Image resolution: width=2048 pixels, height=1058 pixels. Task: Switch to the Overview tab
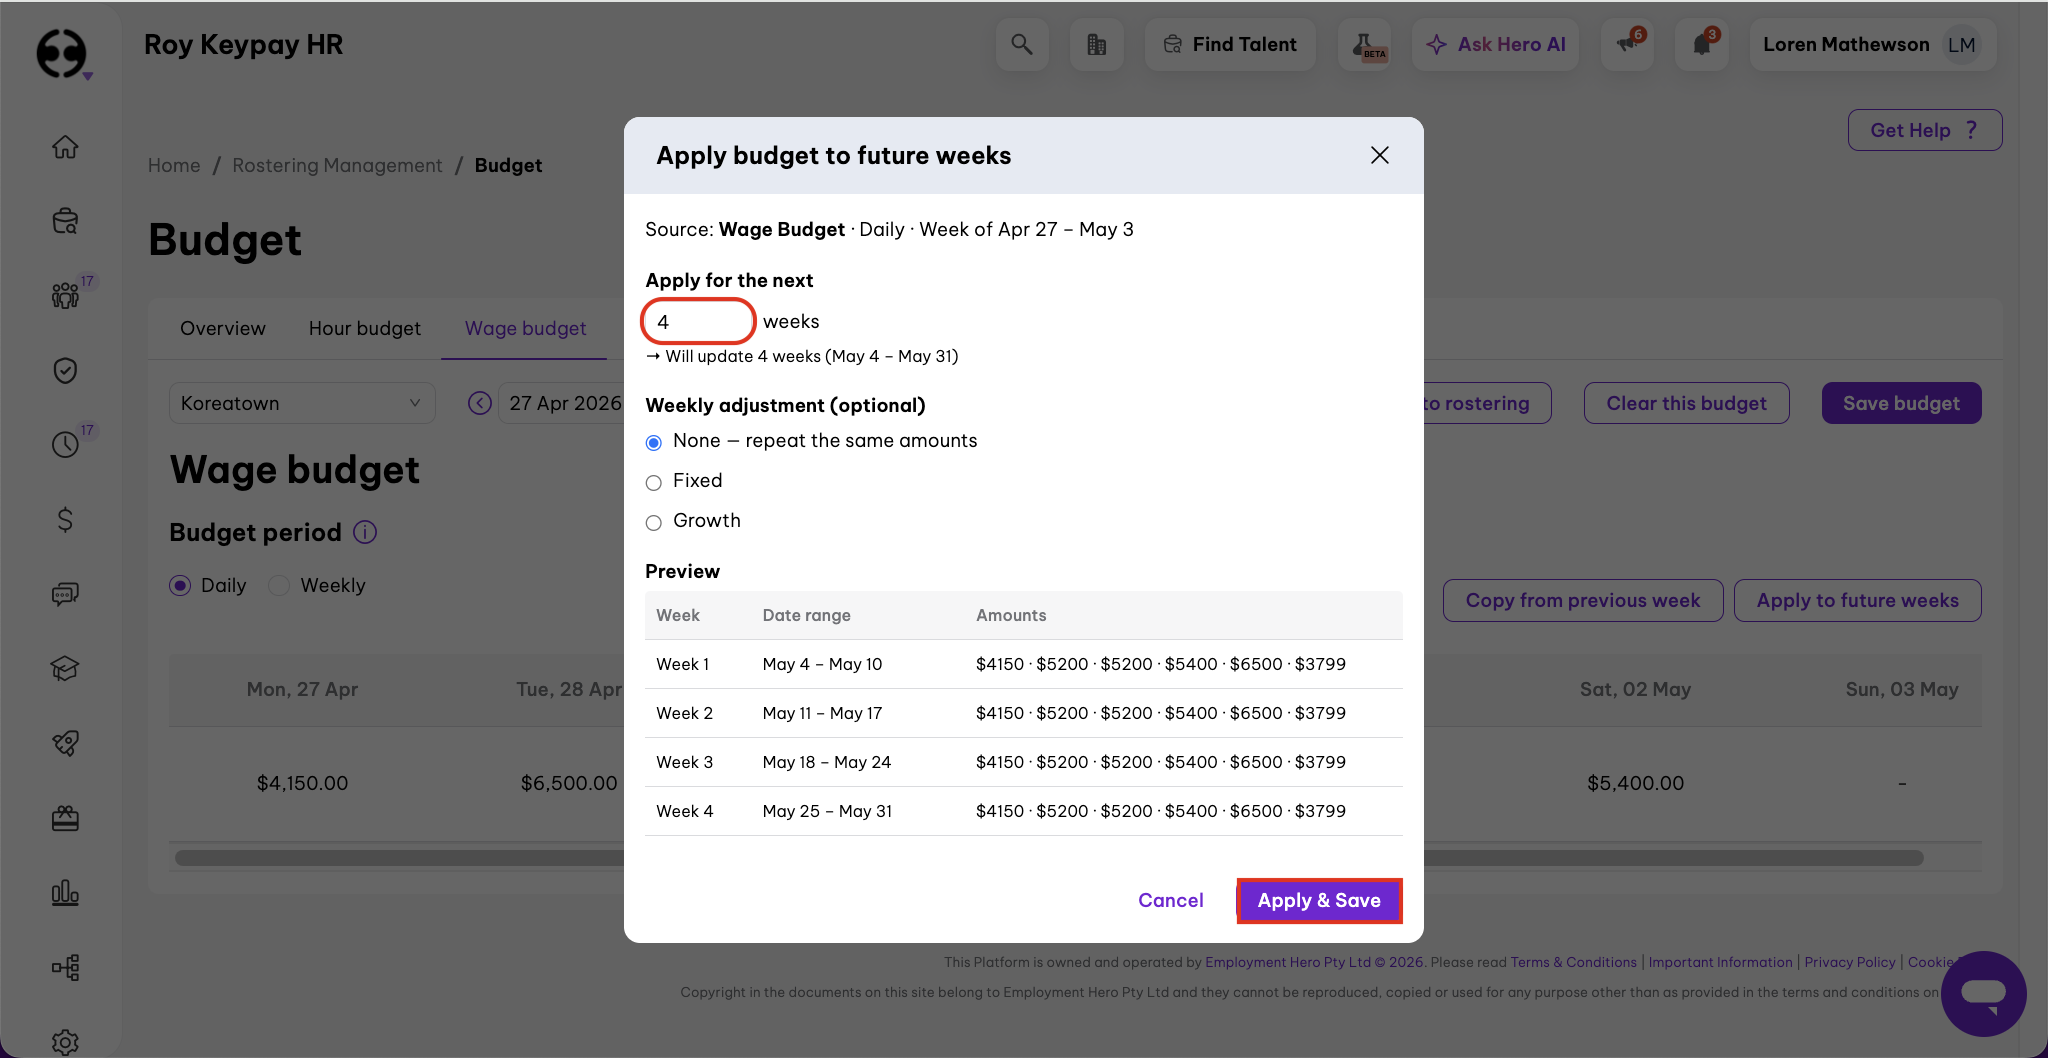[222, 329]
